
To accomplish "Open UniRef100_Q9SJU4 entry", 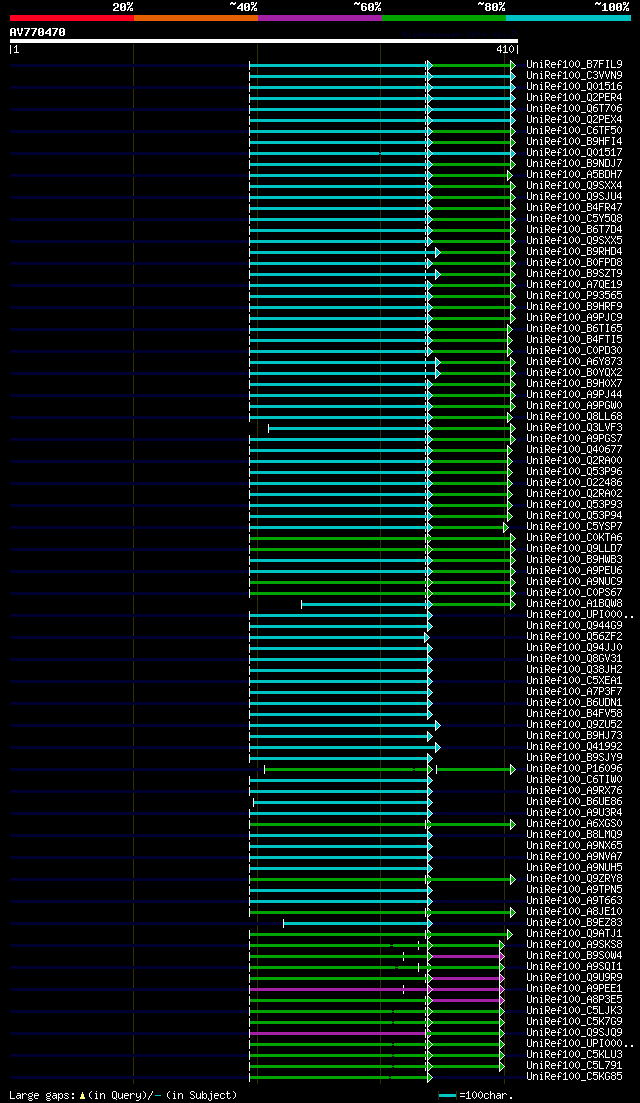I will [x=574, y=196].
